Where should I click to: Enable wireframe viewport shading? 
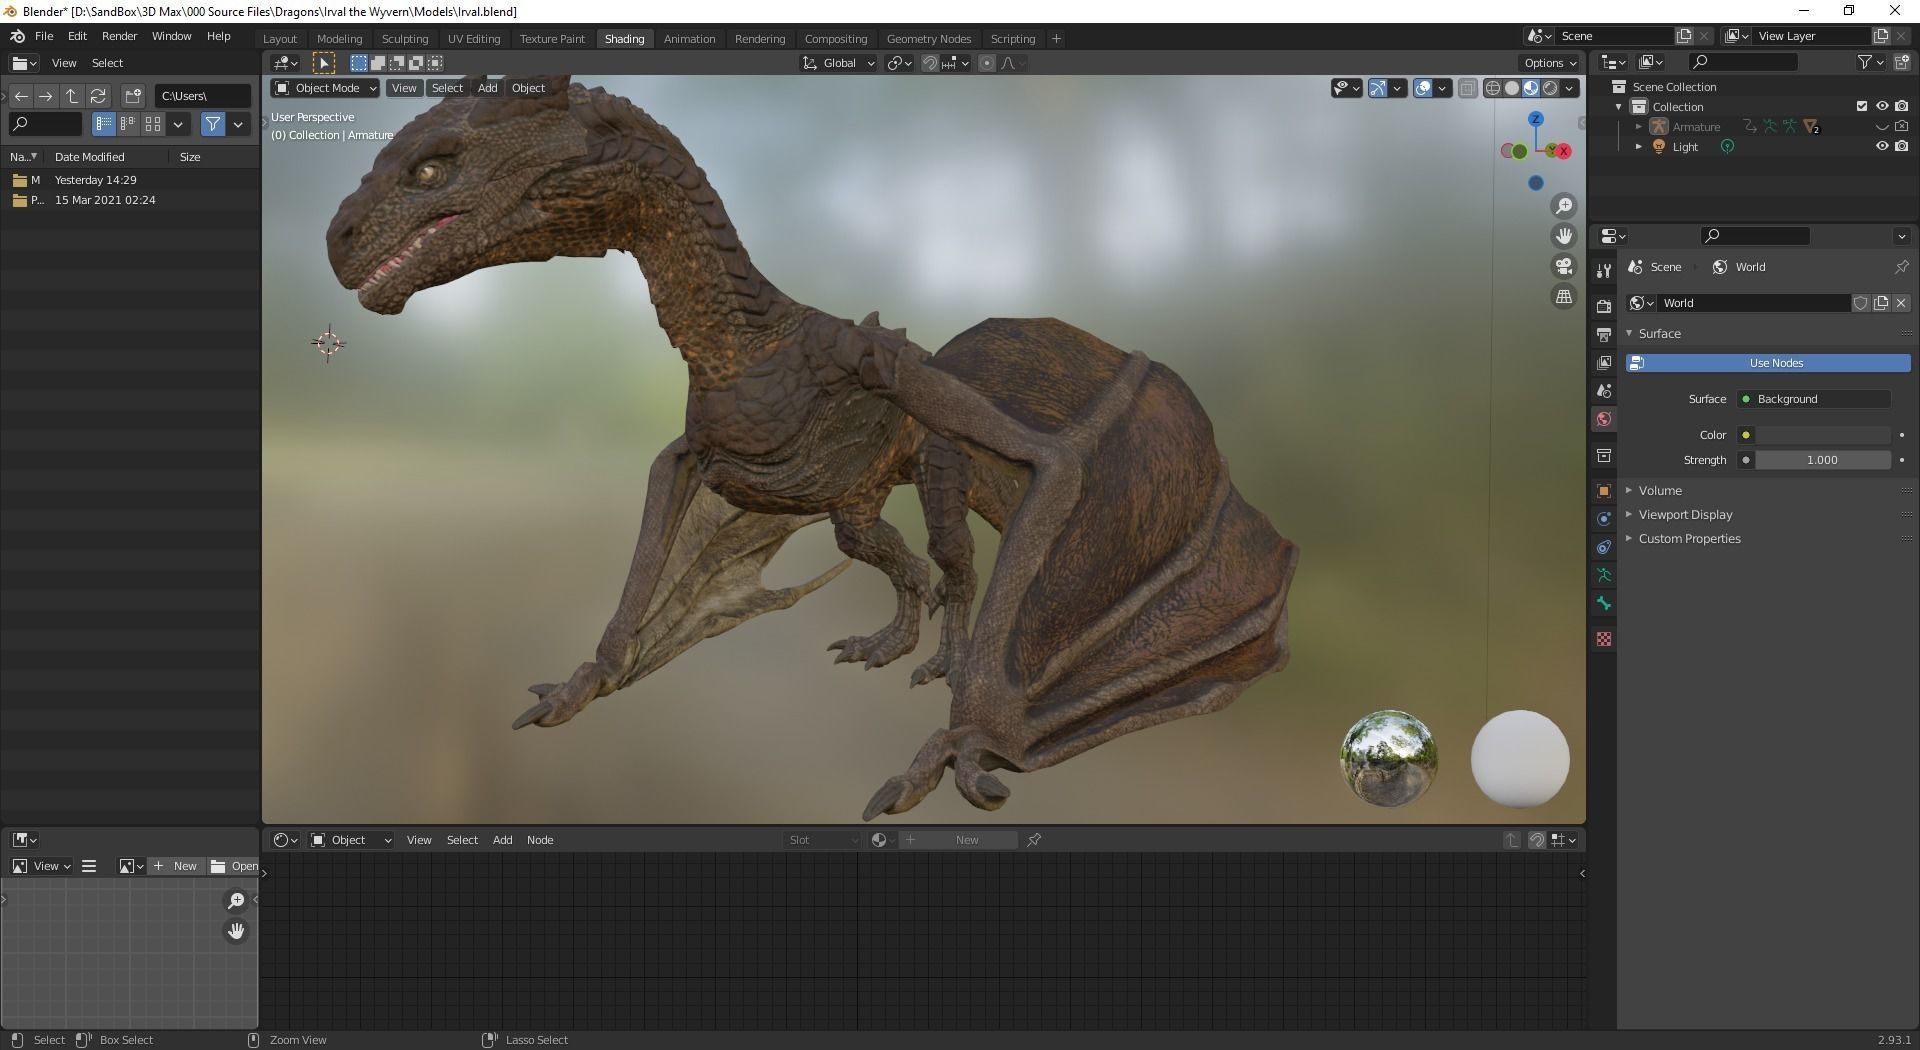click(x=1492, y=88)
